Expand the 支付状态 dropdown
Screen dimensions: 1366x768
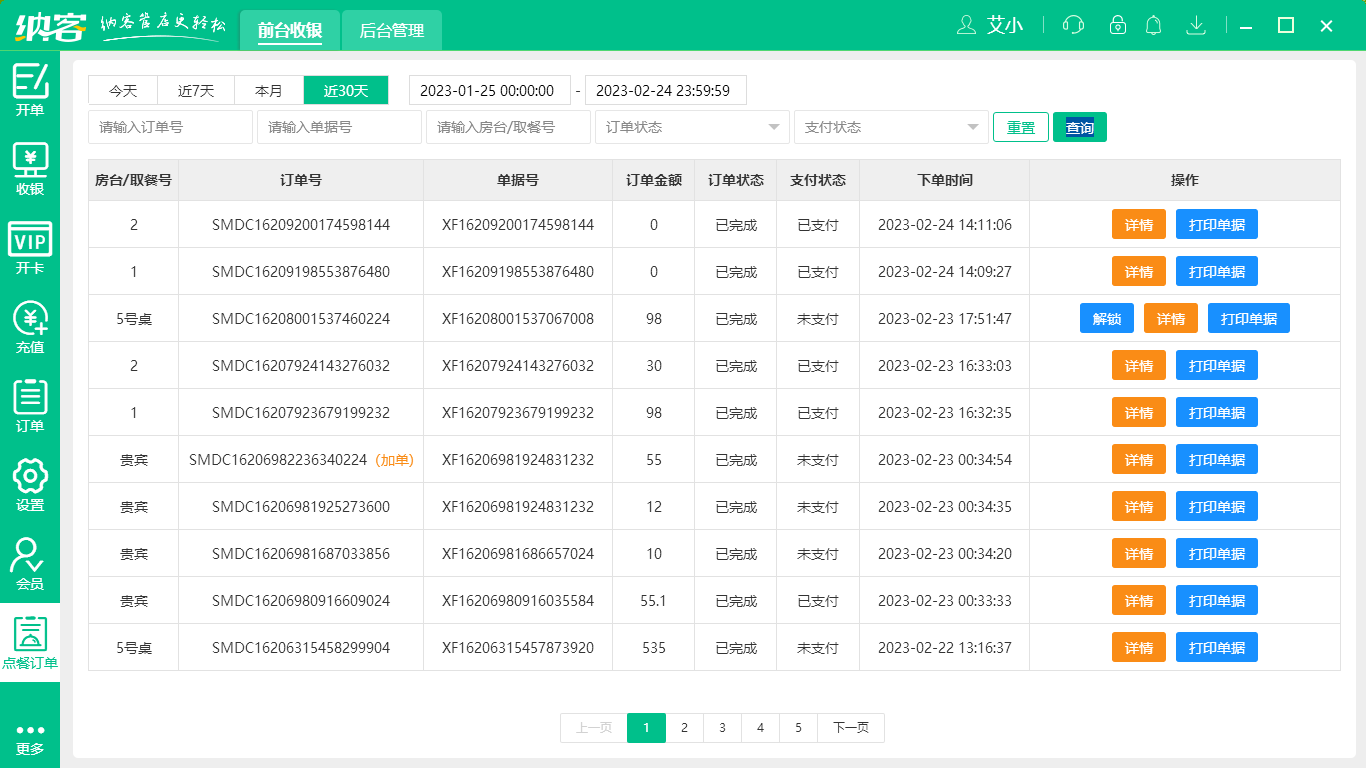coord(890,127)
